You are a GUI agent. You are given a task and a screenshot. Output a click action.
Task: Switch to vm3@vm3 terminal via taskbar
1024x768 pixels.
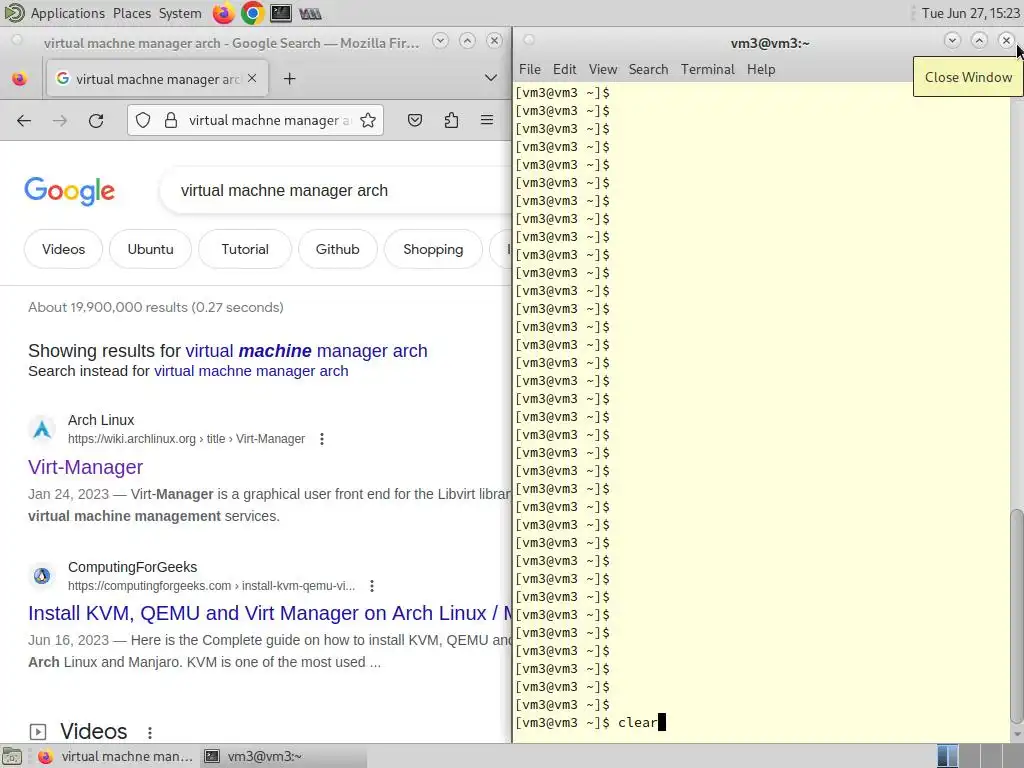click(x=284, y=756)
